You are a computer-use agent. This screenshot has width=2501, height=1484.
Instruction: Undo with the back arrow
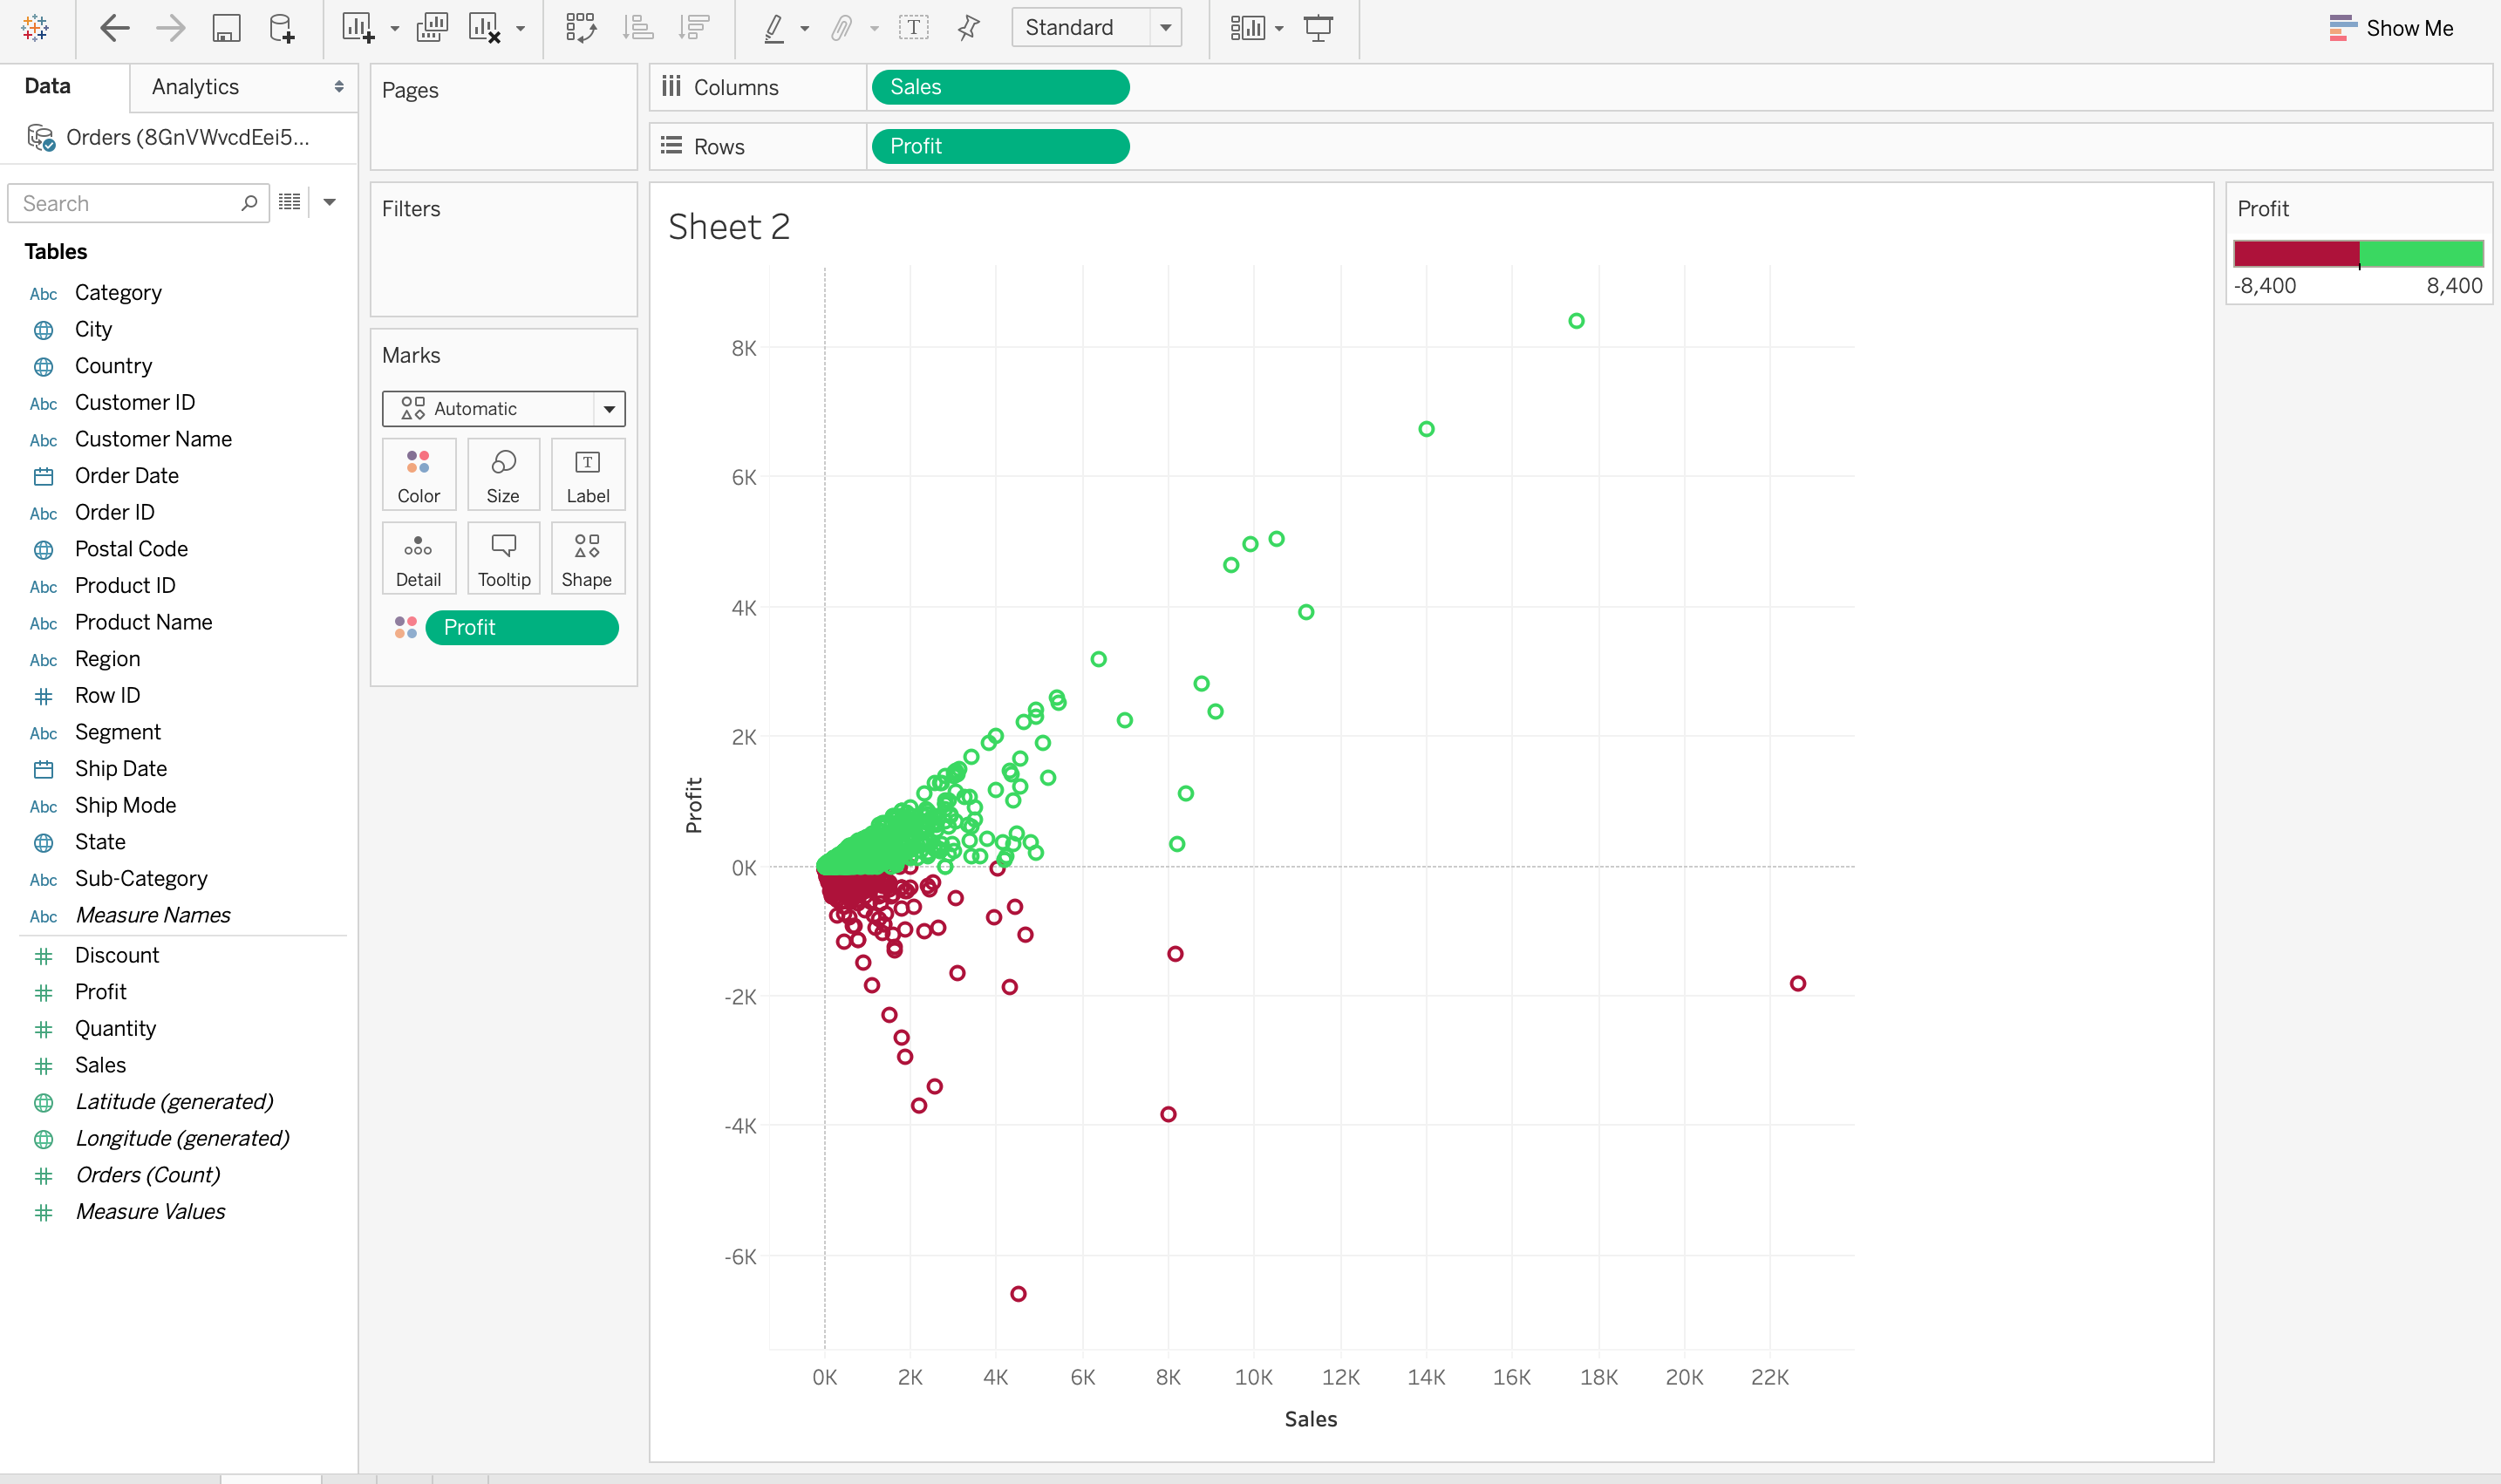click(115, 27)
